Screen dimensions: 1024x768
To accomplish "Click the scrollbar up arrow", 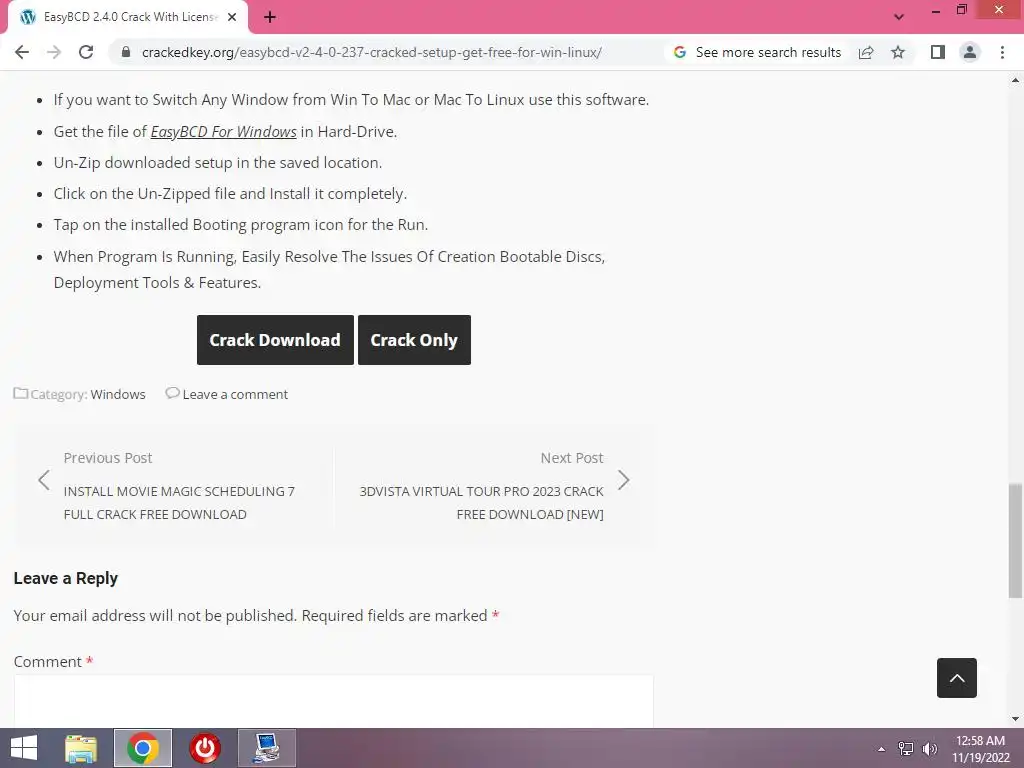I will pyautogui.click(x=1015, y=80).
